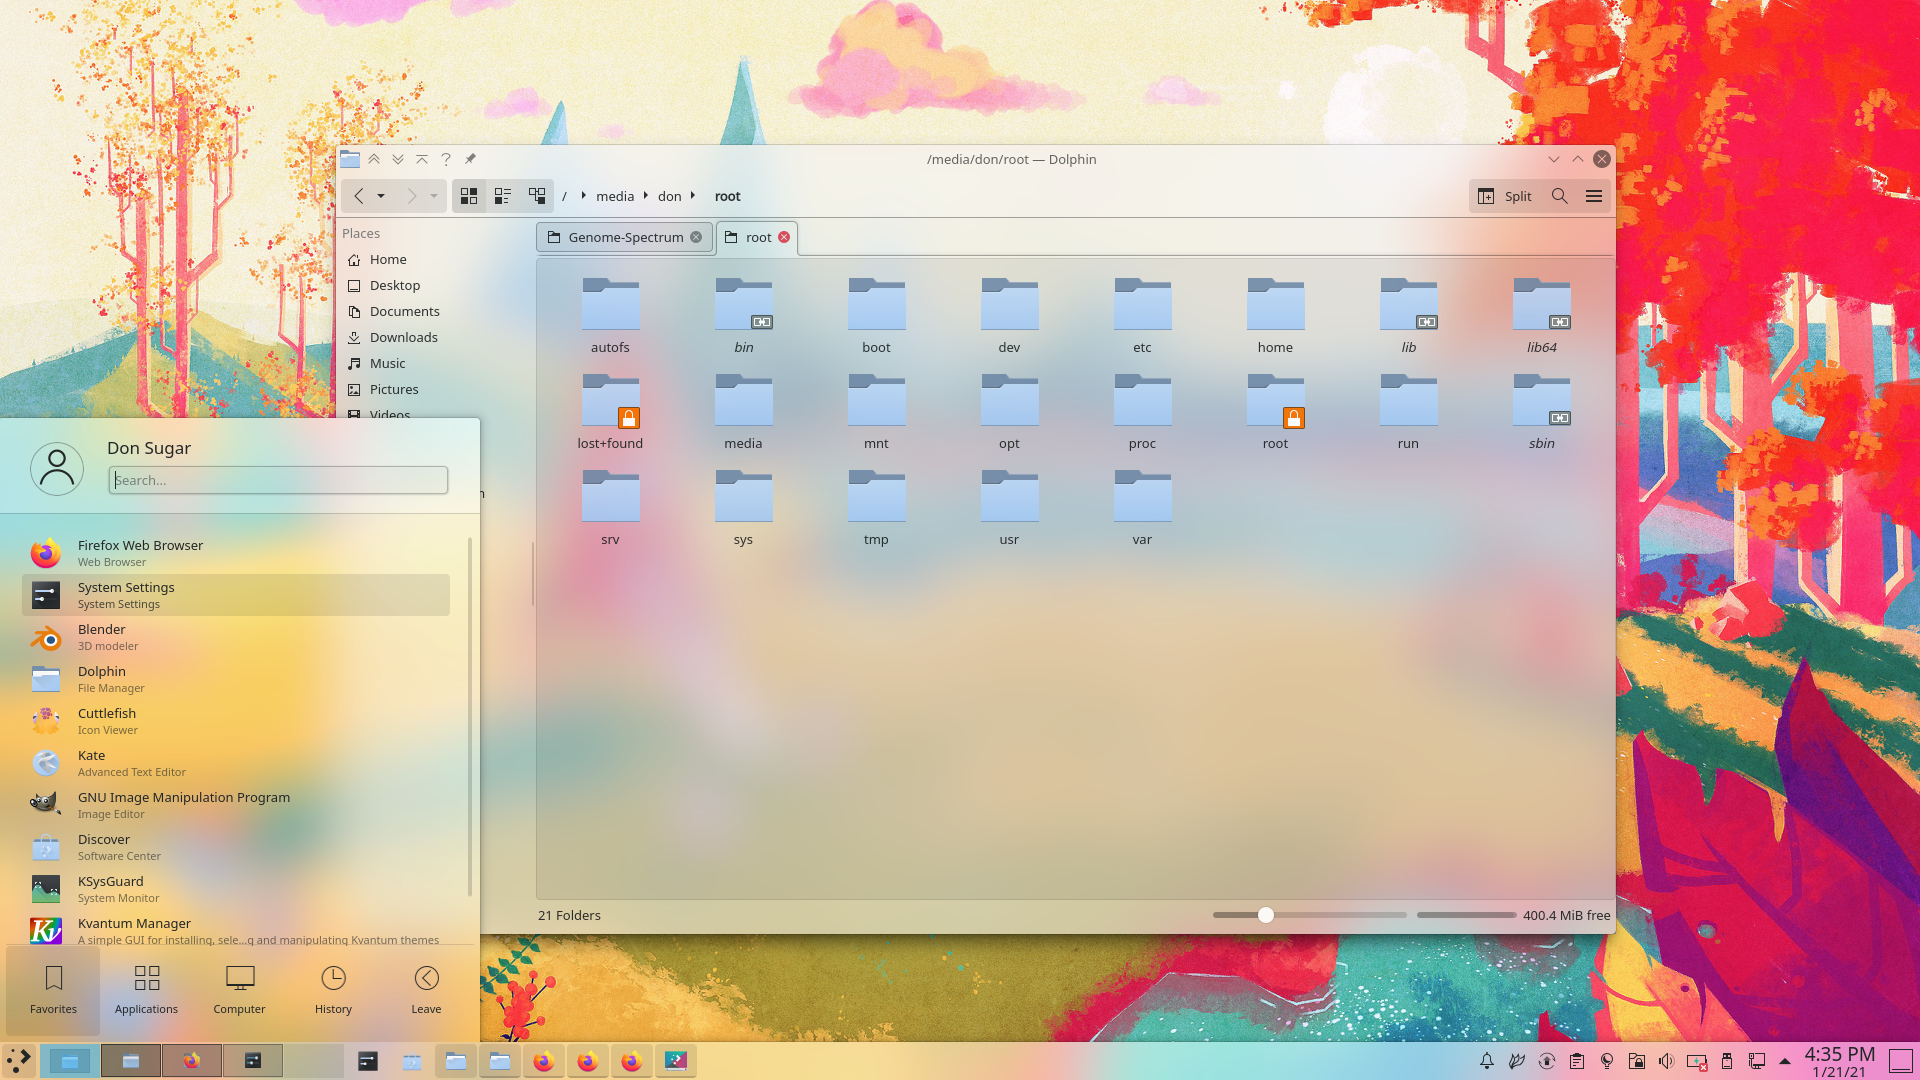Screen dimensions: 1920x1080
Task: Navigate to media in the breadcrumb
Action: tap(615, 196)
